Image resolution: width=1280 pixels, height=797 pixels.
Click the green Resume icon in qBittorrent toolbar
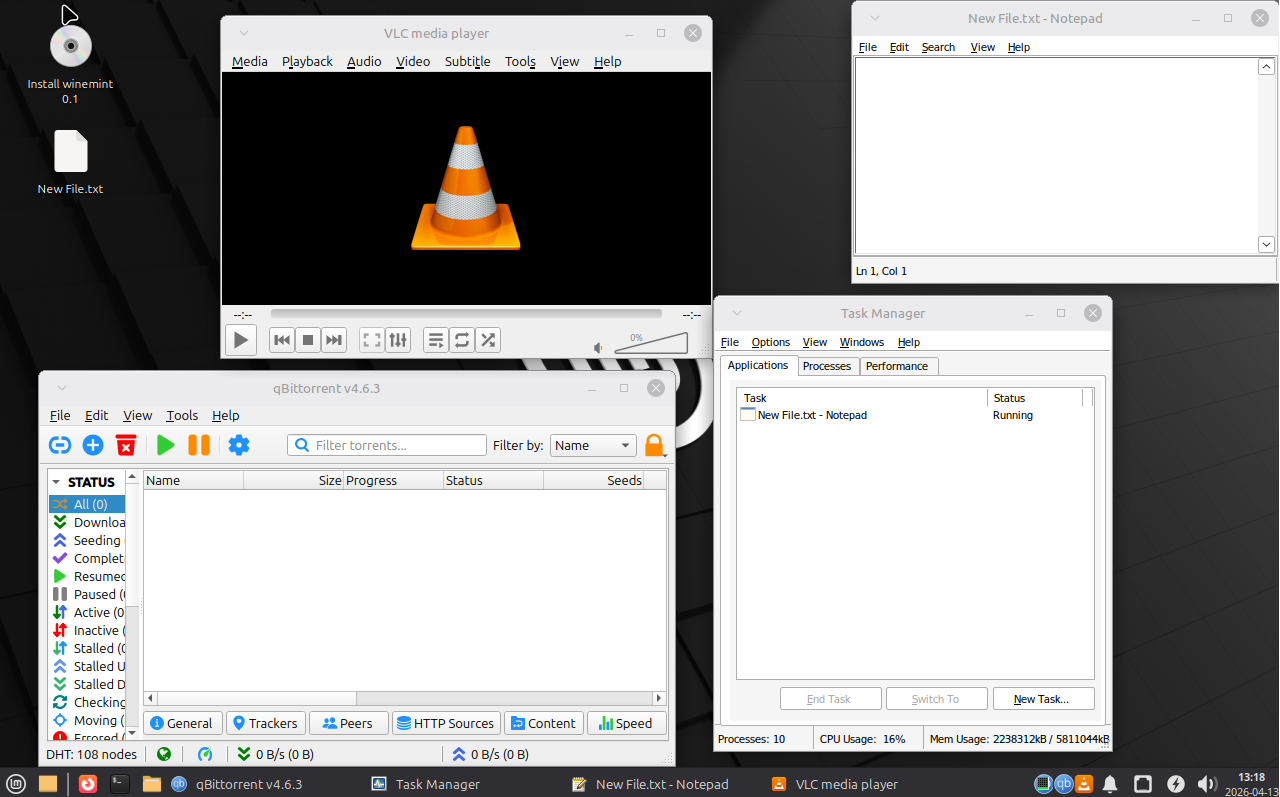tap(166, 445)
